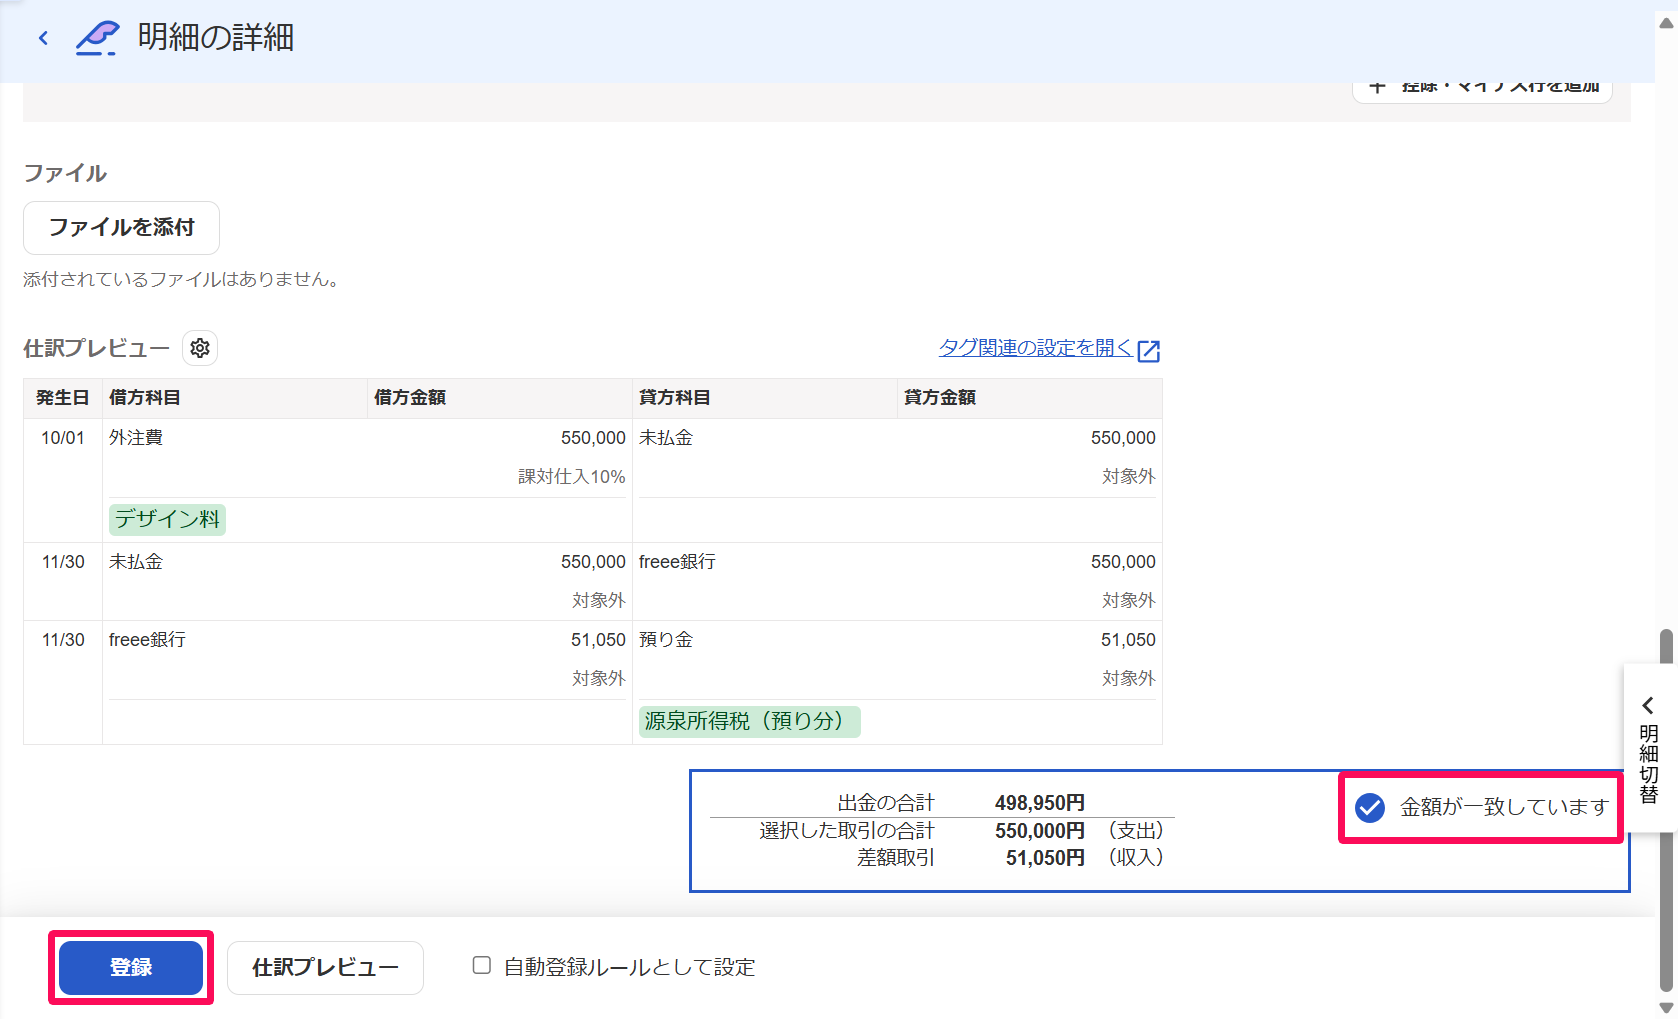The width and height of the screenshot is (1678, 1019).
Task: Click the 課対仕入10% tax label
Action: [x=572, y=477]
